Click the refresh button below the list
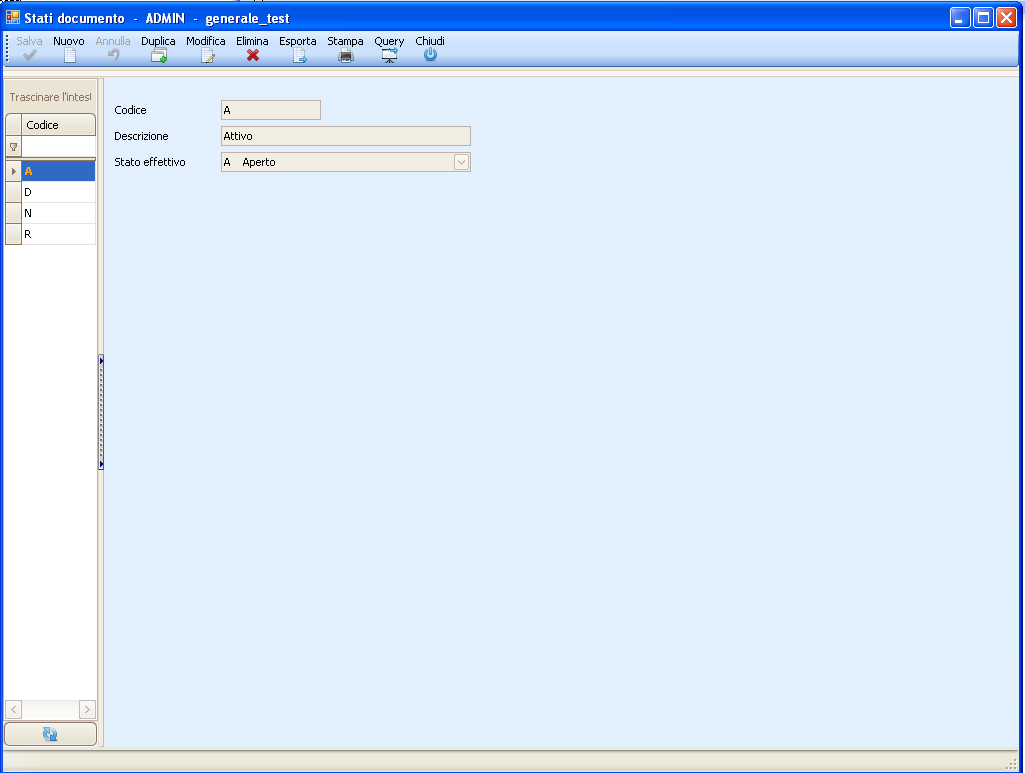 point(50,734)
